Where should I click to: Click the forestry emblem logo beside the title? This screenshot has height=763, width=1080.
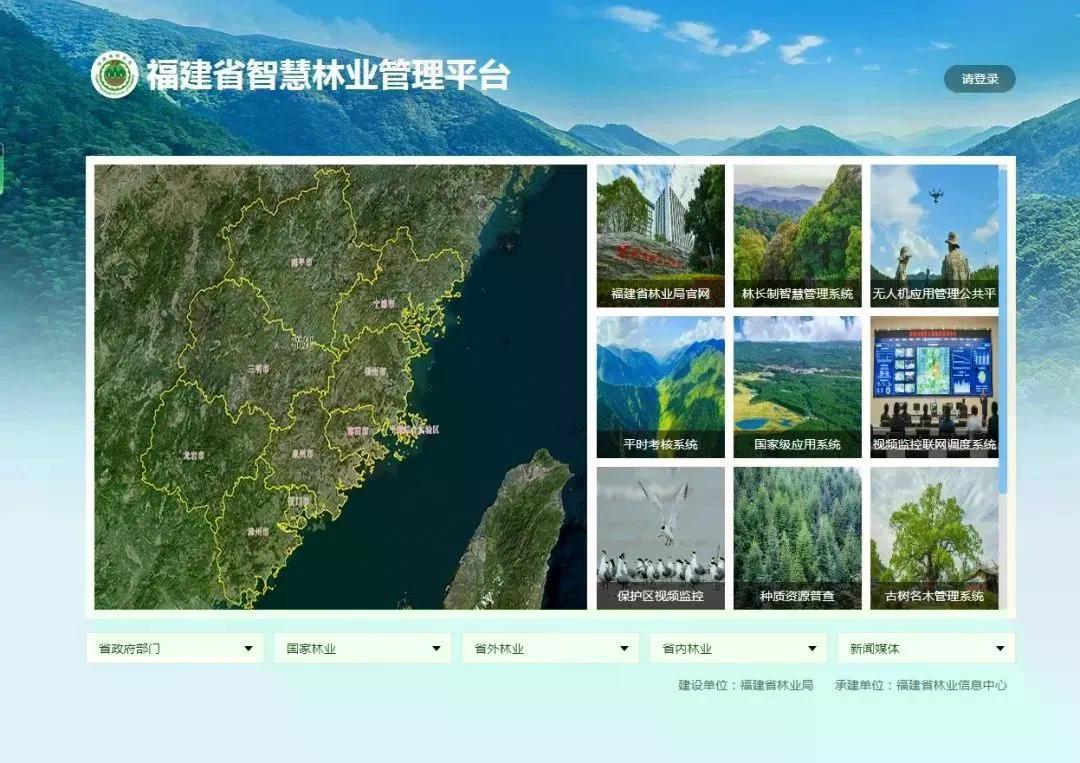pyautogui.click(x=114, y=74)
